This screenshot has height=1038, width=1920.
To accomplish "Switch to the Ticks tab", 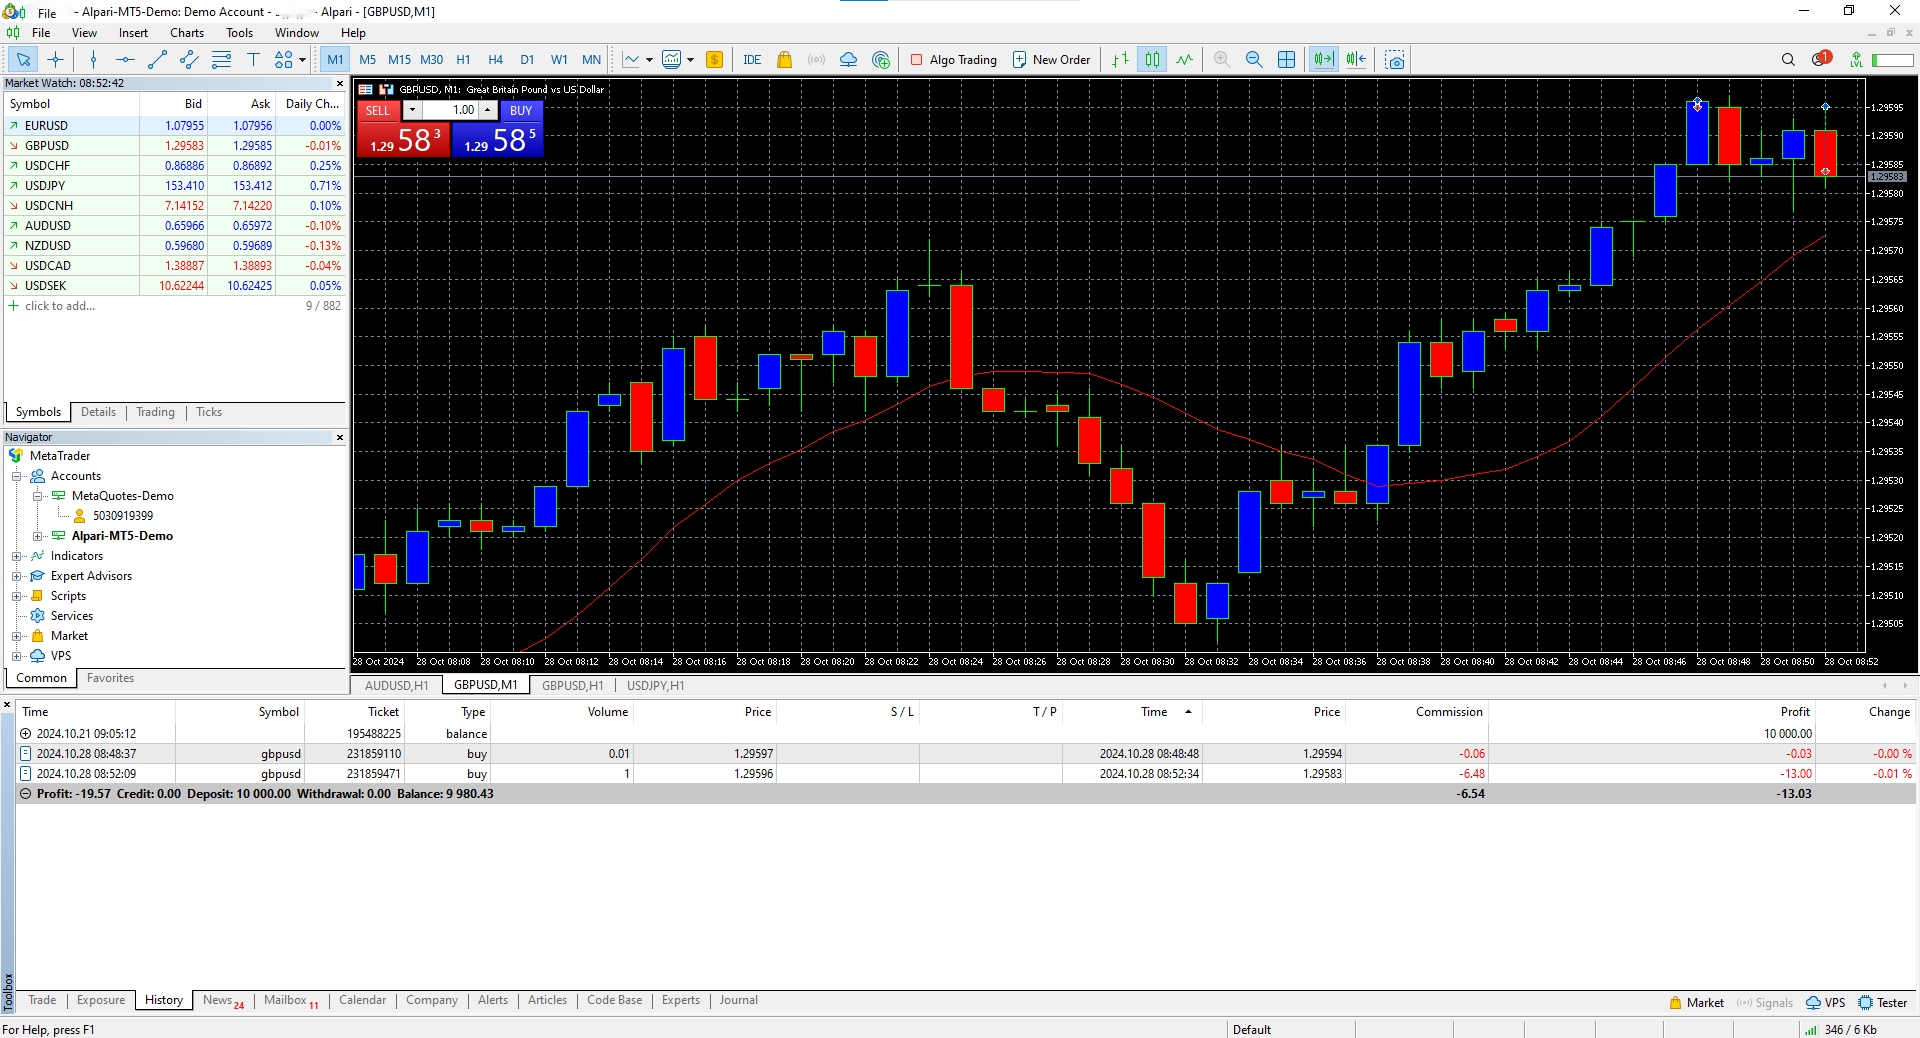I will pos(209,412).
